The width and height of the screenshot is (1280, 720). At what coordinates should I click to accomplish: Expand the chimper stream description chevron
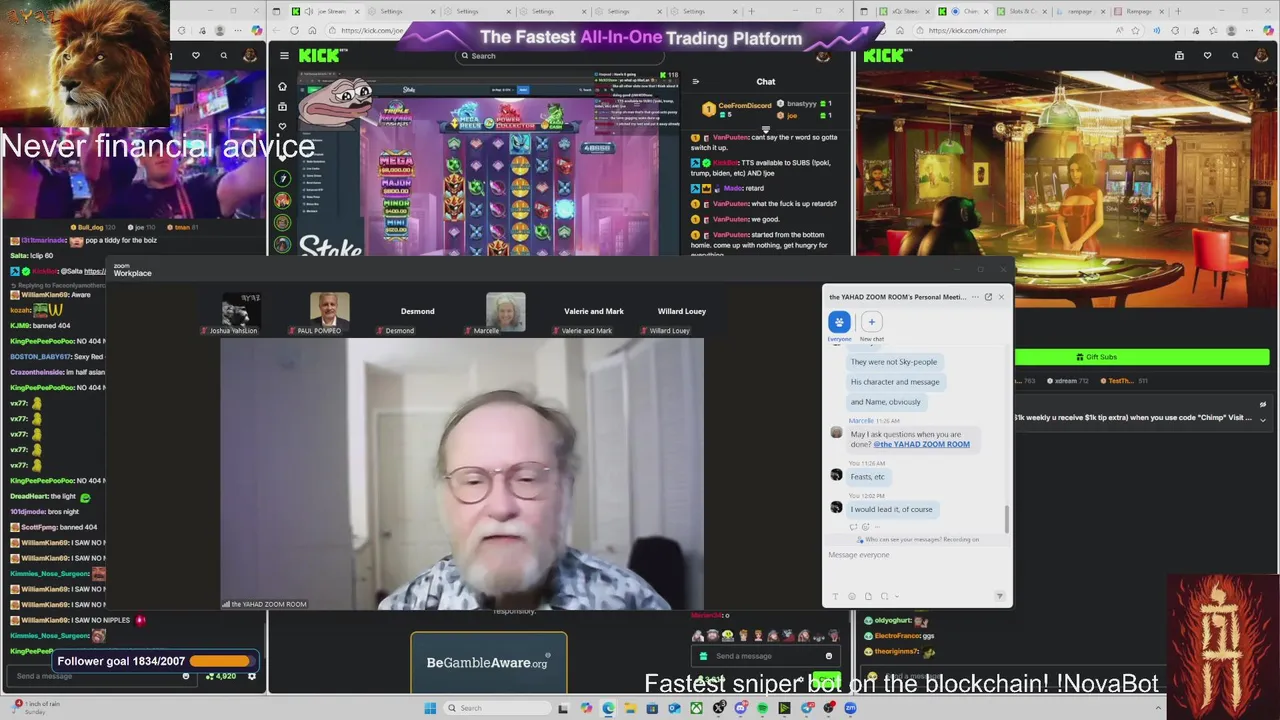[x=1263, y=420]
